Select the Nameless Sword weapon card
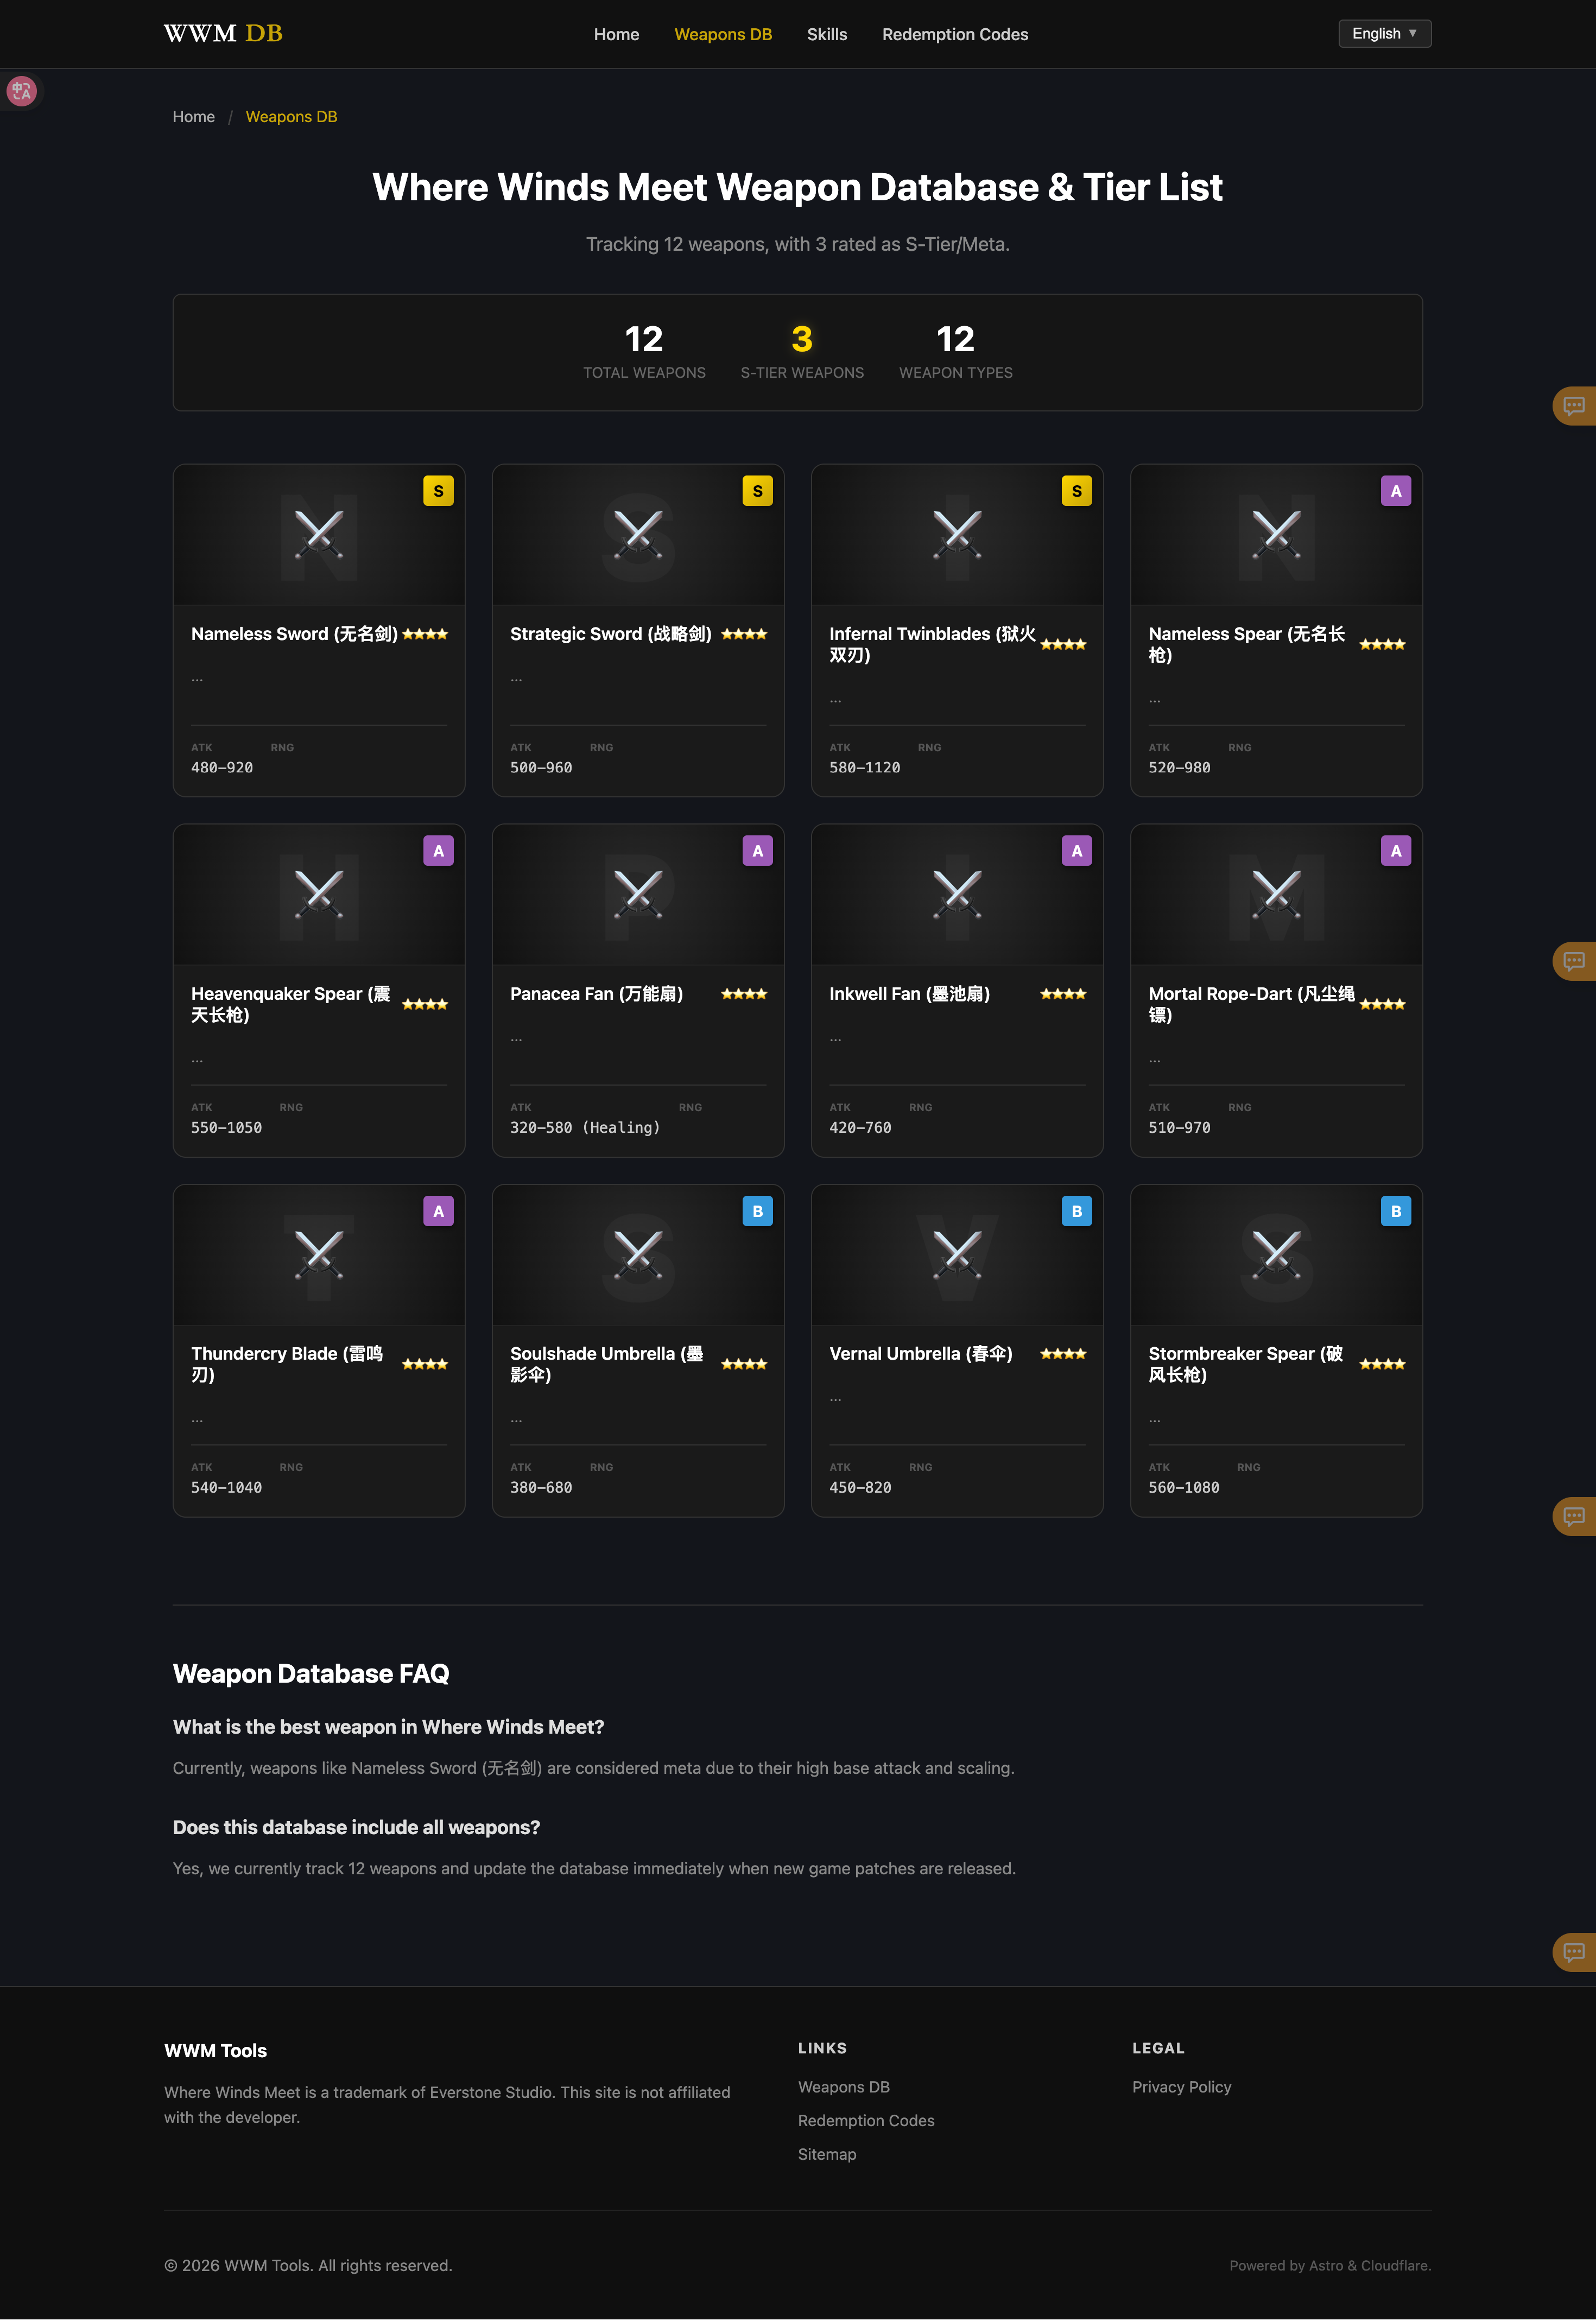 coord(318,630)
